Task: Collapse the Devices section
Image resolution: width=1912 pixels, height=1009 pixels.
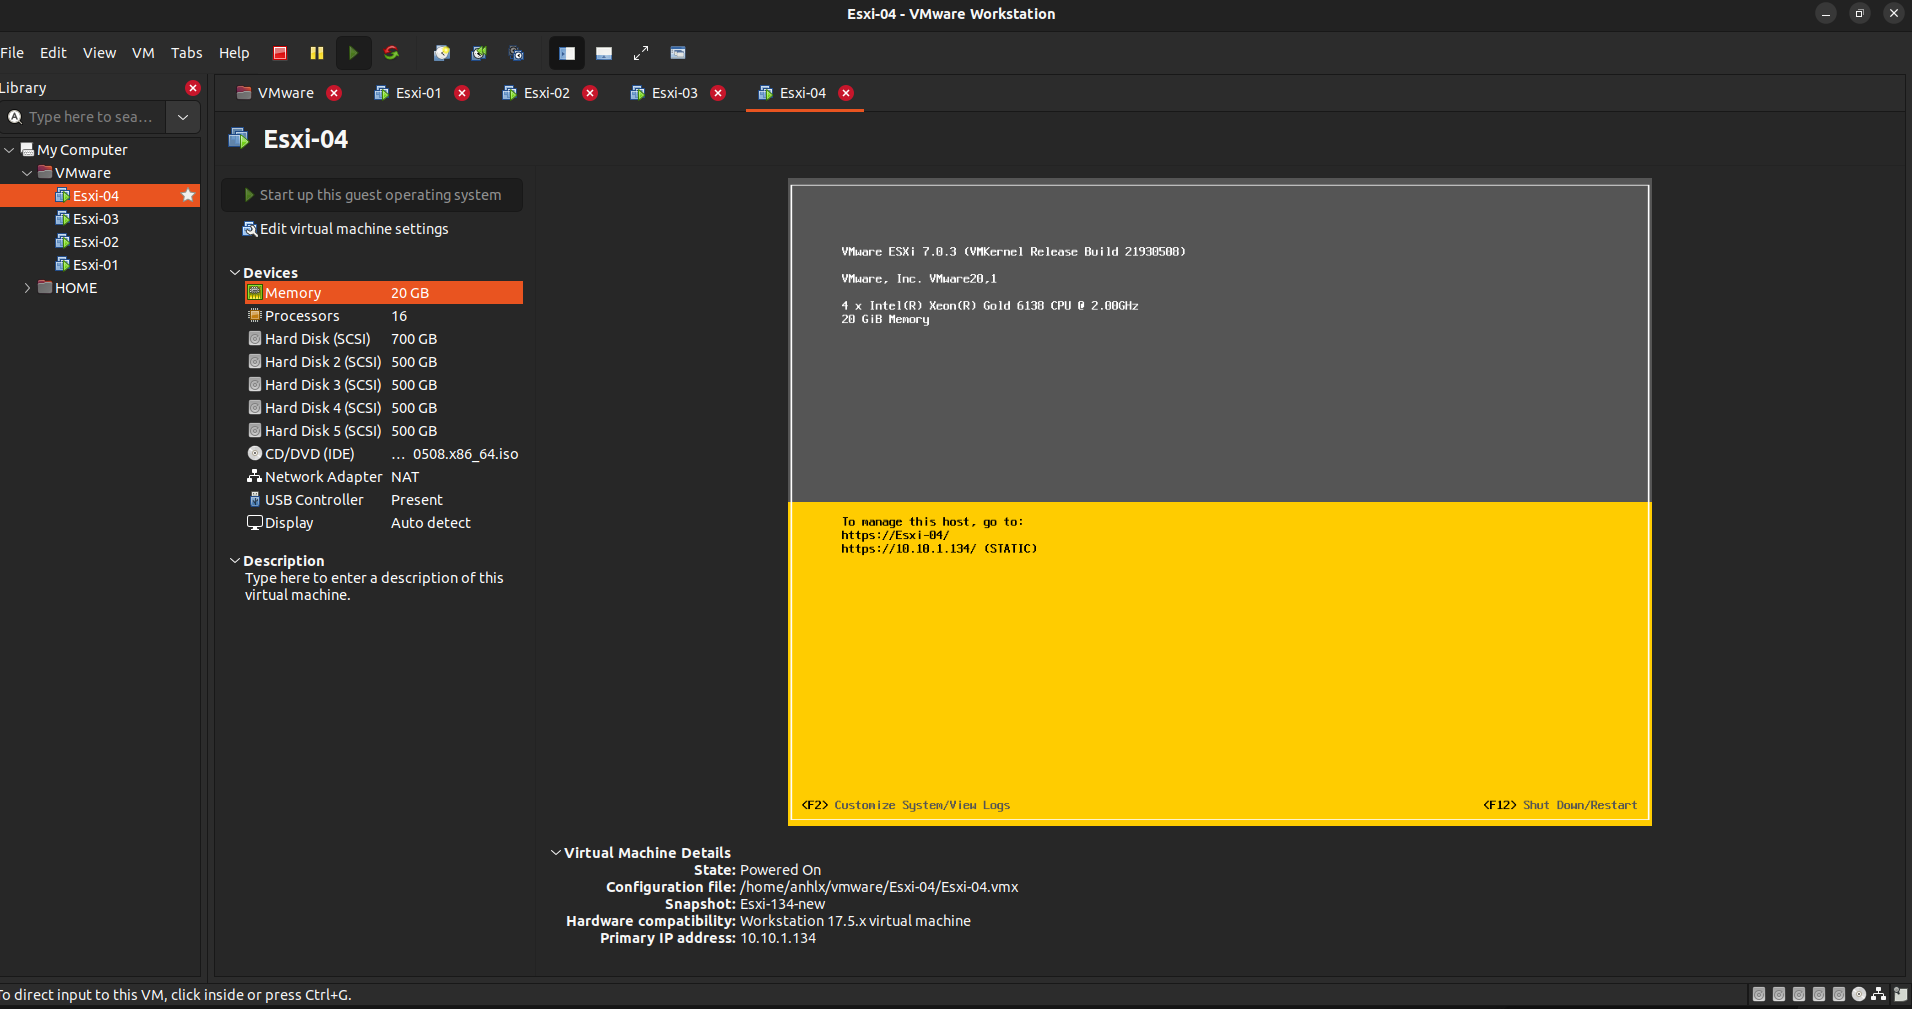Action: click(x=235, y=273)
